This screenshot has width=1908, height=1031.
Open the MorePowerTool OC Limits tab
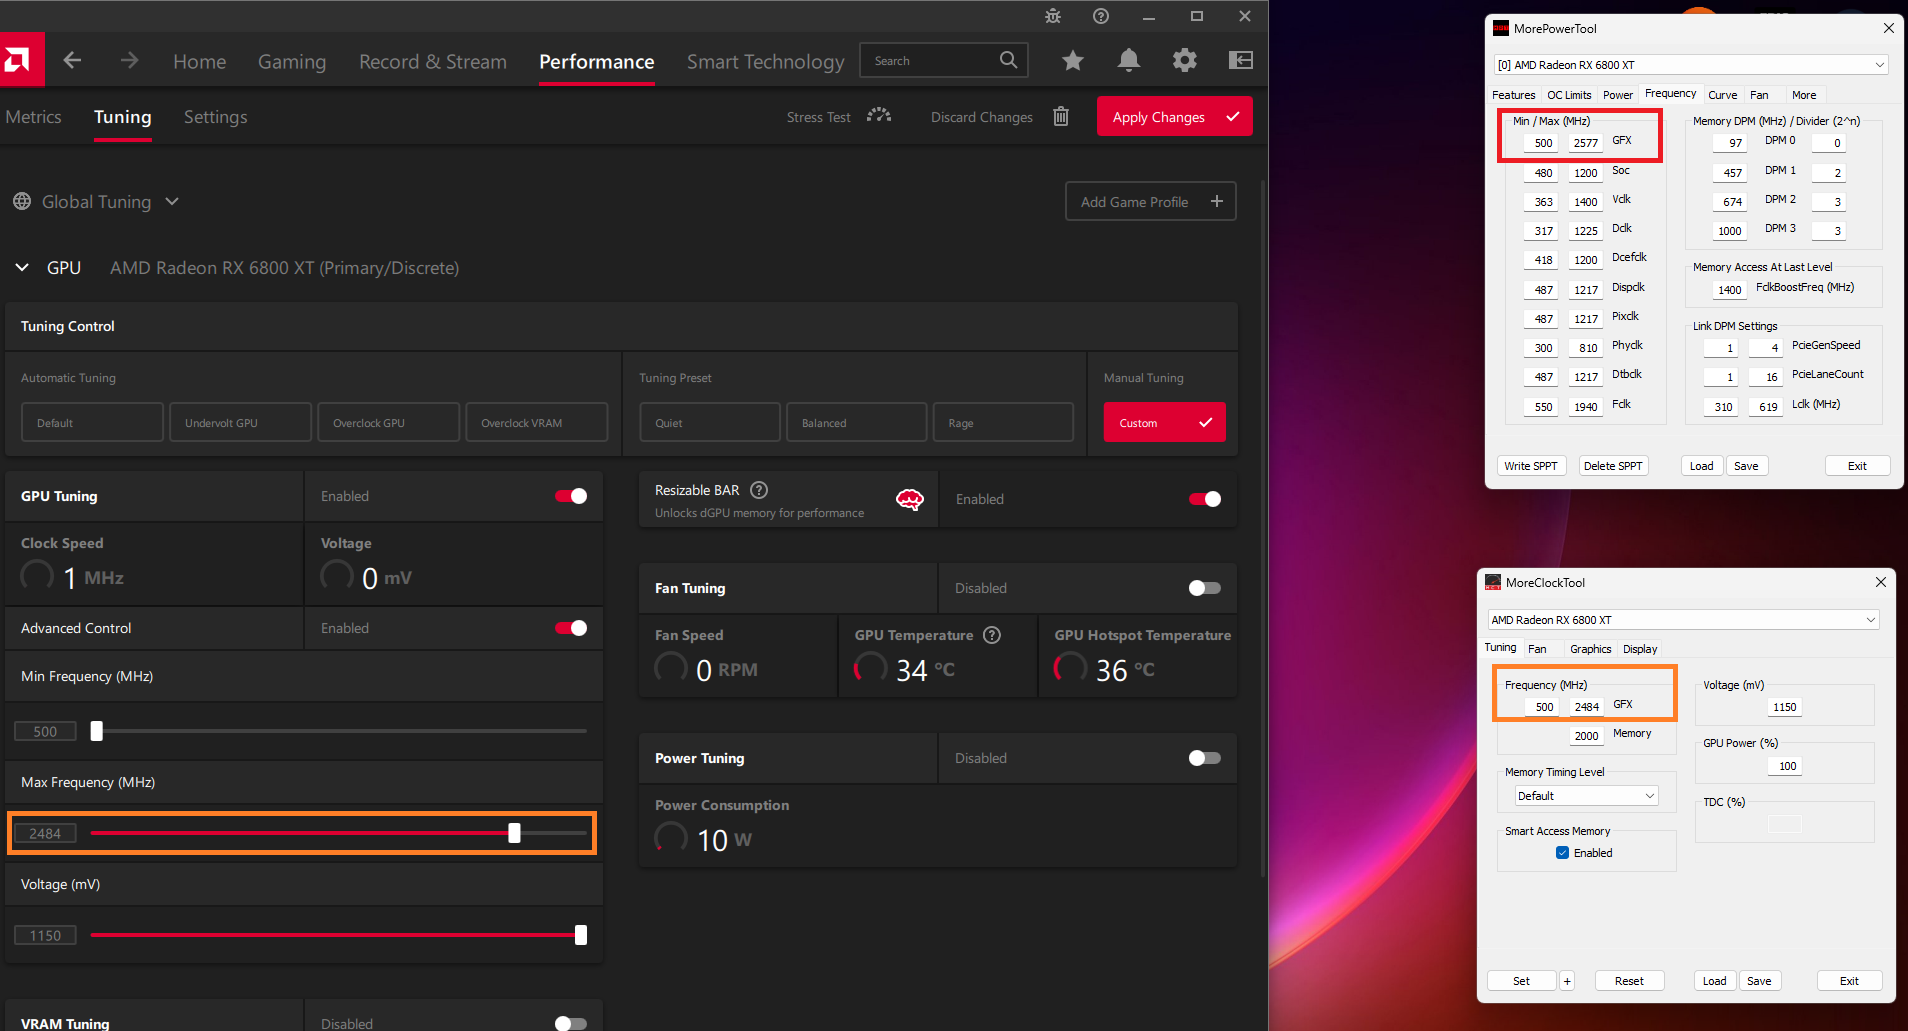point(1569,95)
